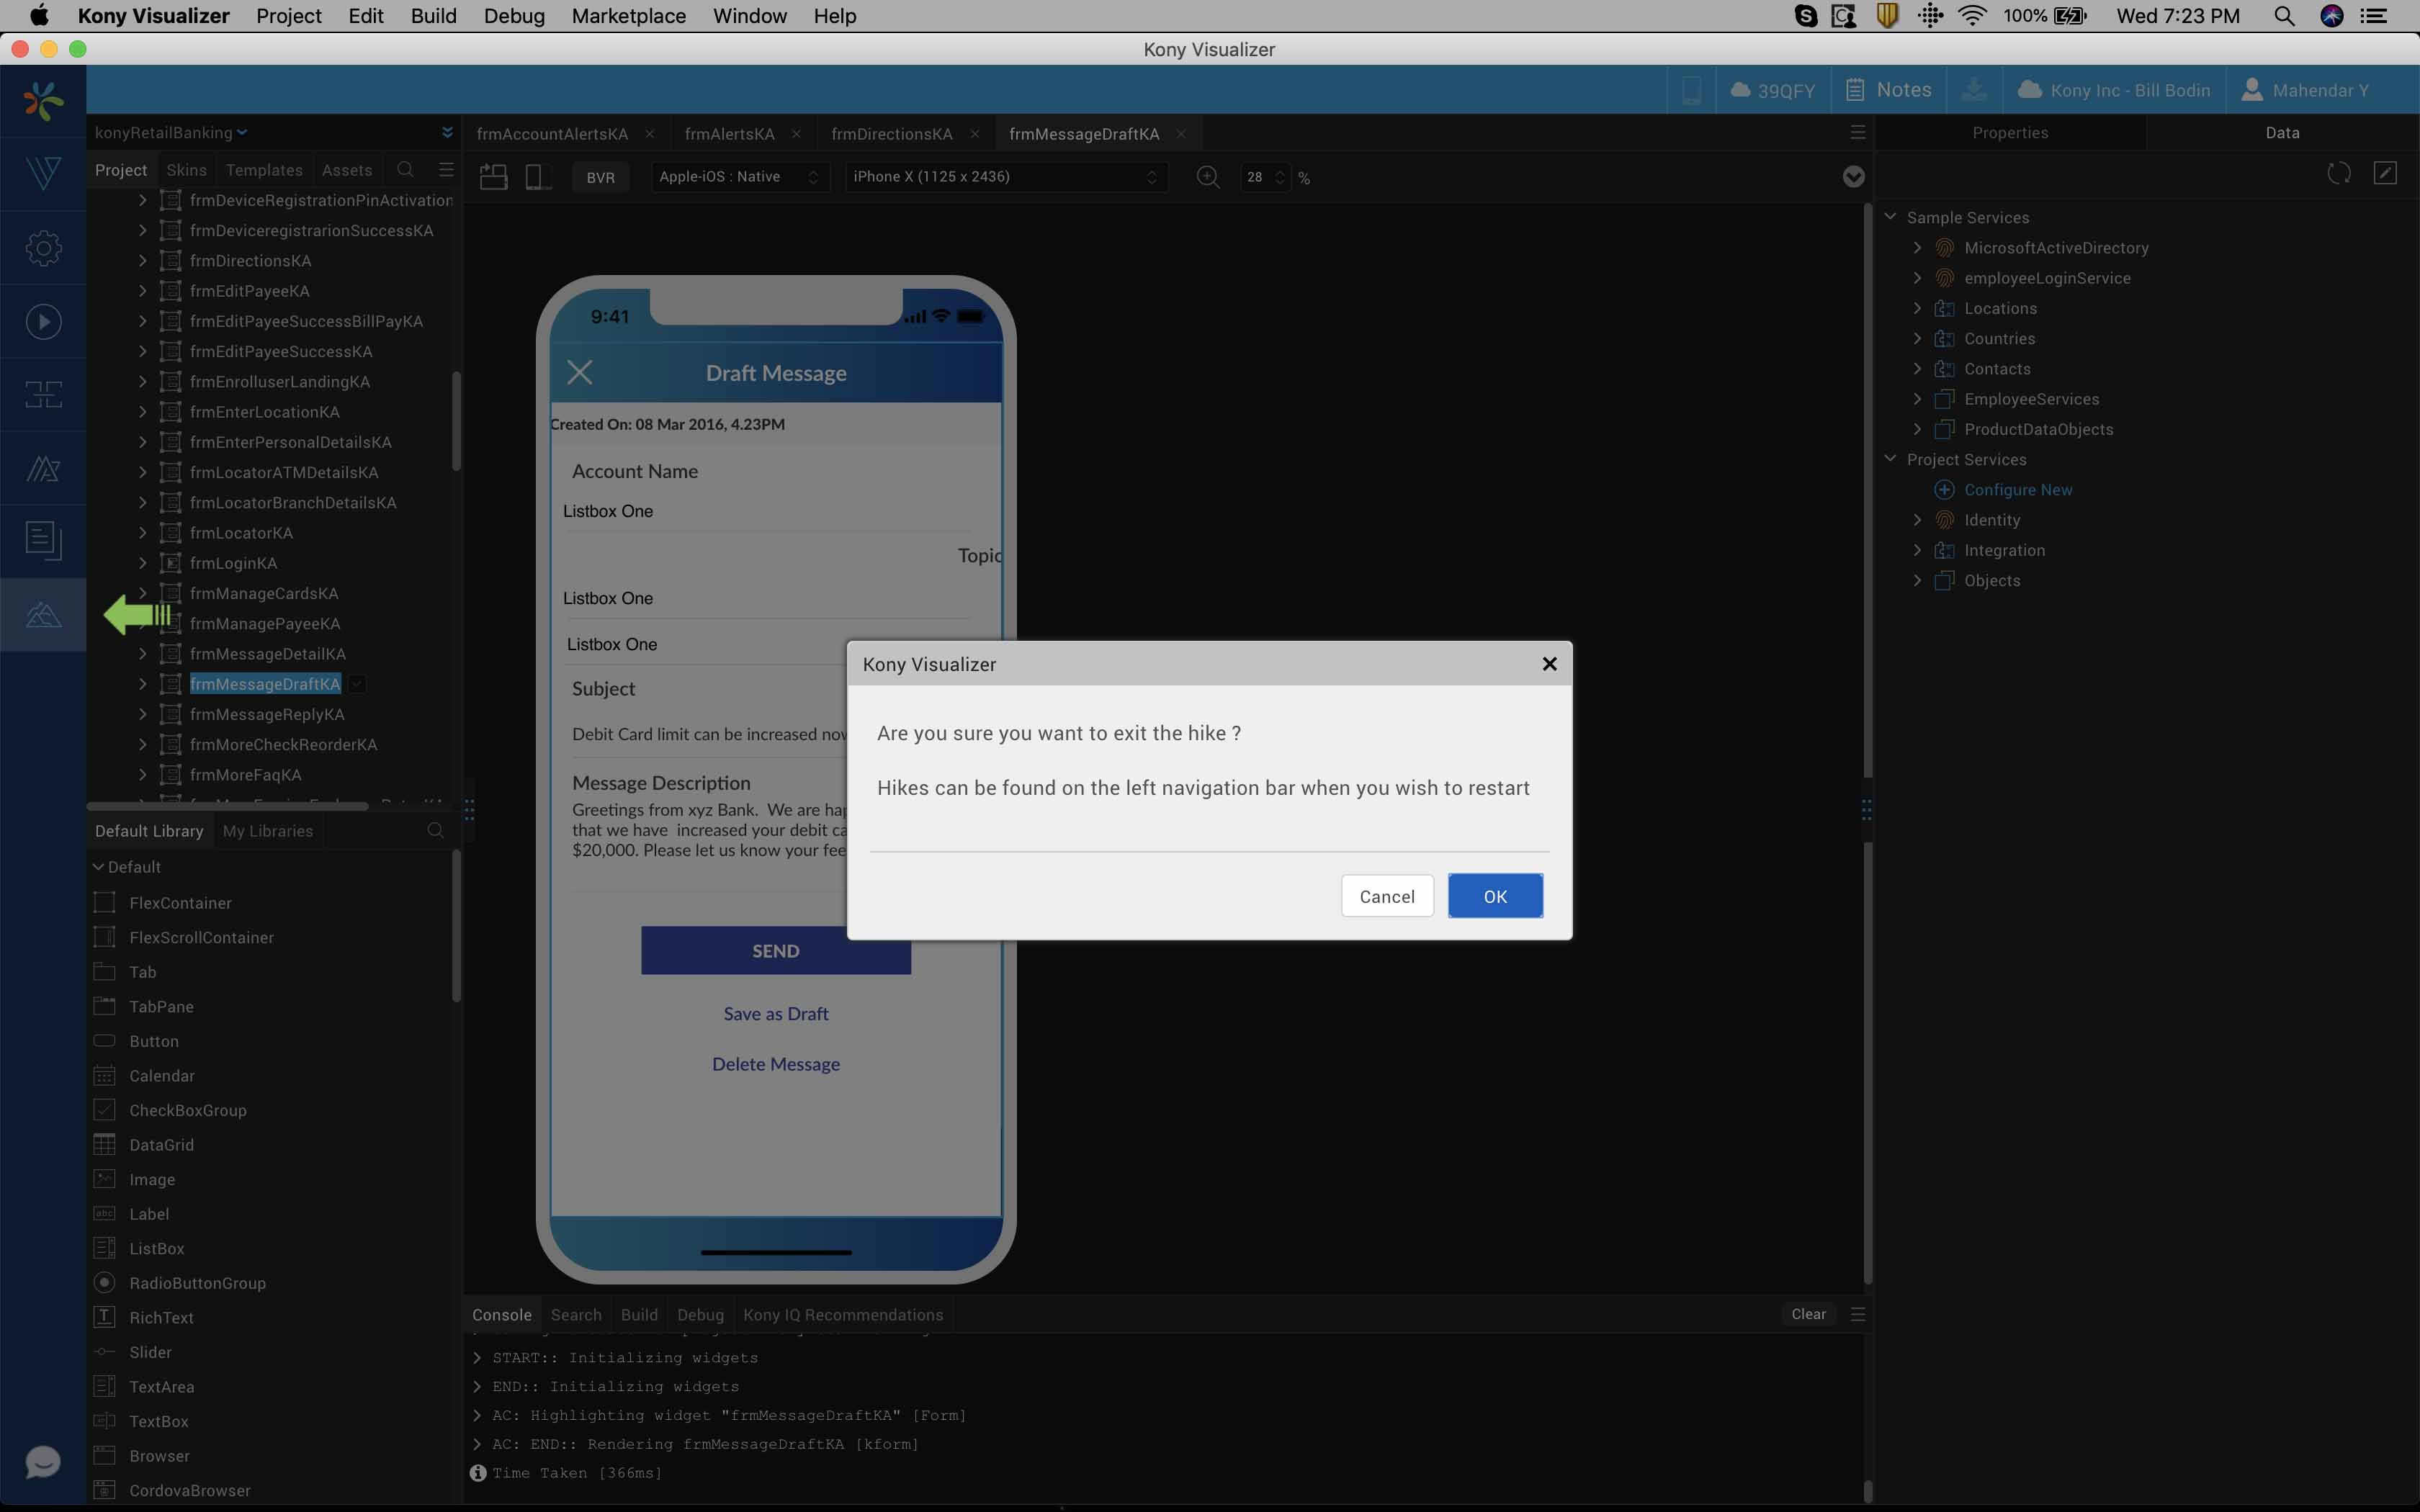The height and width of the screenshot is (1512, 2420).
Task: Open the frmAlertsKA editor tab
Action: [729, 134]
